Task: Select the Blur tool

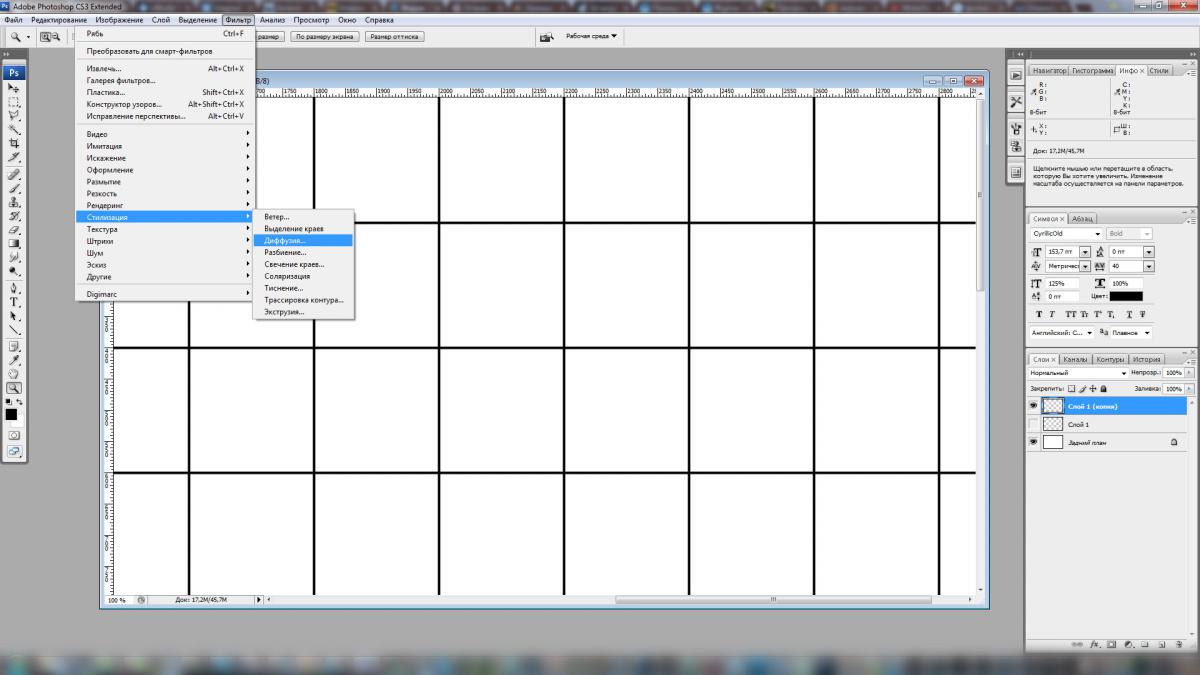Action: (15, 257)
